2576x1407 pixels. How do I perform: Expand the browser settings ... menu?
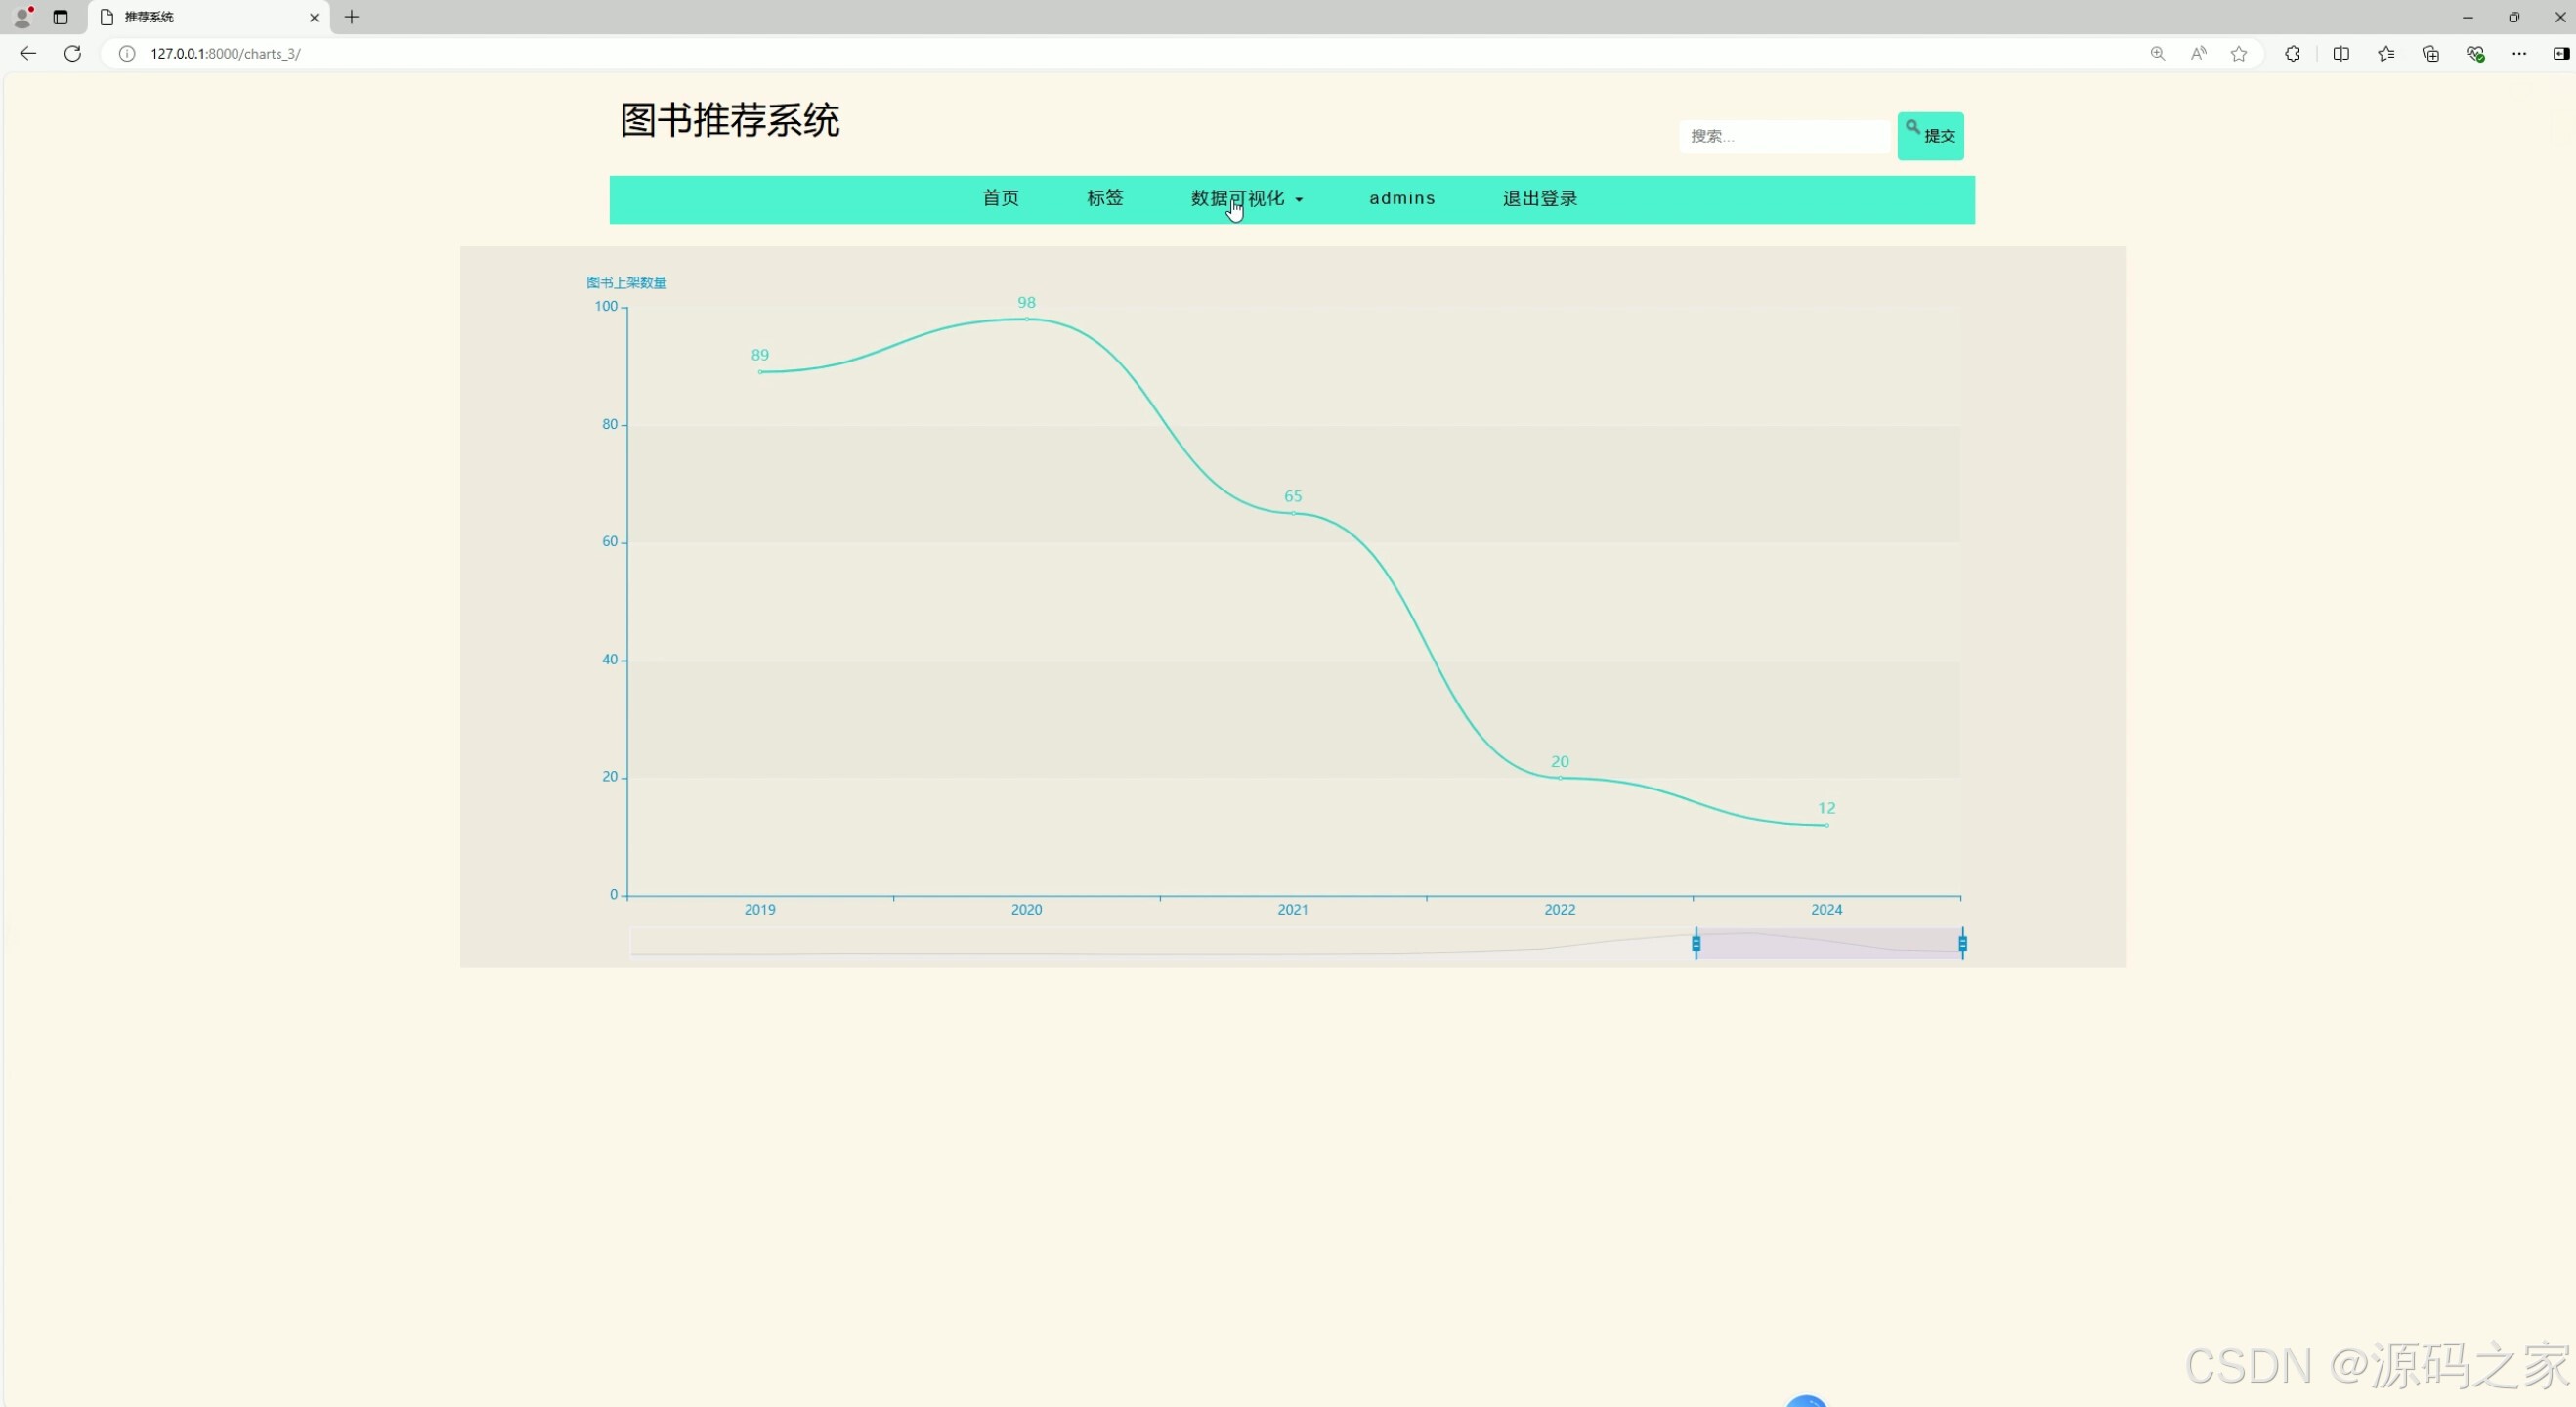(x=2520, y=53)
